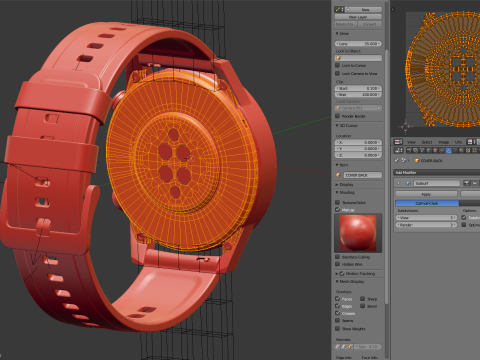Open the Particles properties tab icon
The height and width of the screenshot is (360, 480).
(474, 150)
